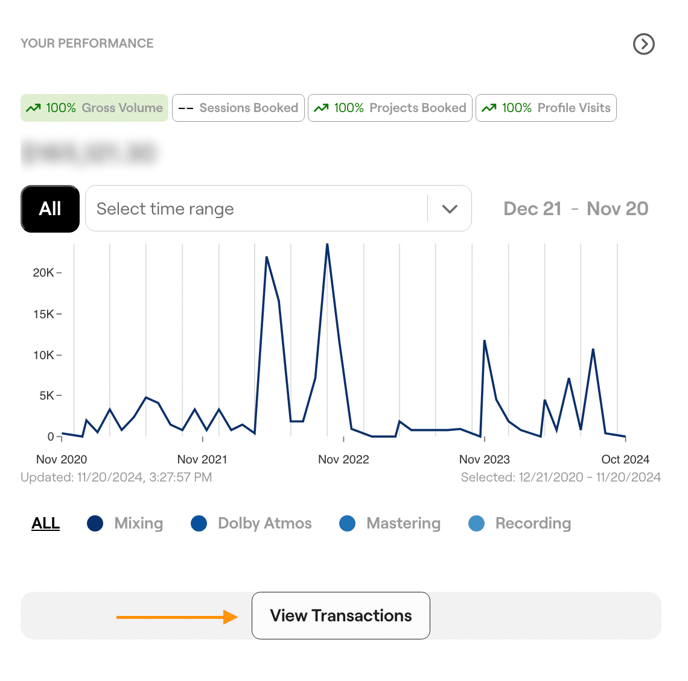Show ALL service types in chart

point(45,523)
